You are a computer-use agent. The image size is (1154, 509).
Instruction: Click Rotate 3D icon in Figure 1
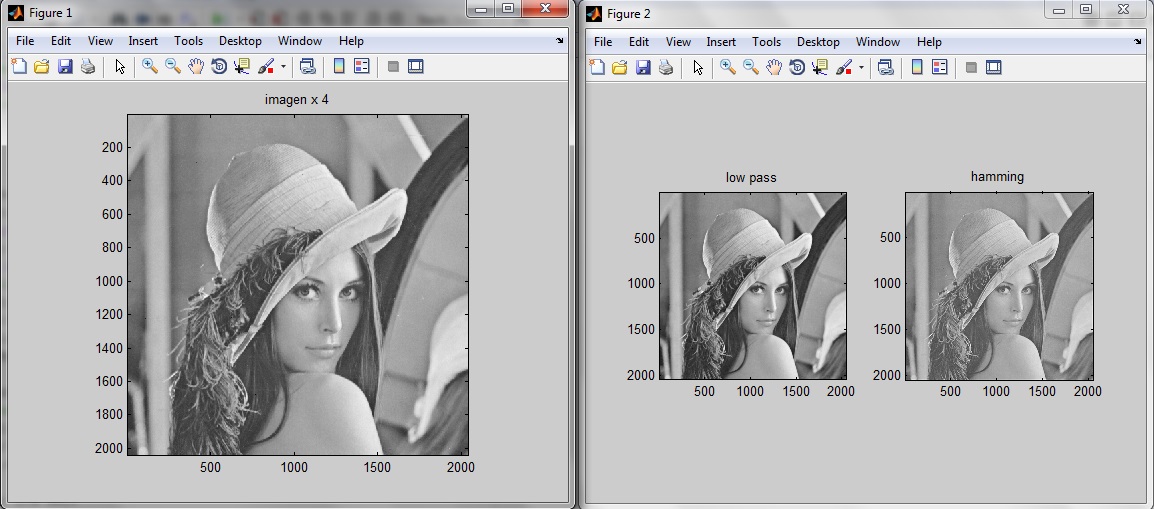point(219,67)
